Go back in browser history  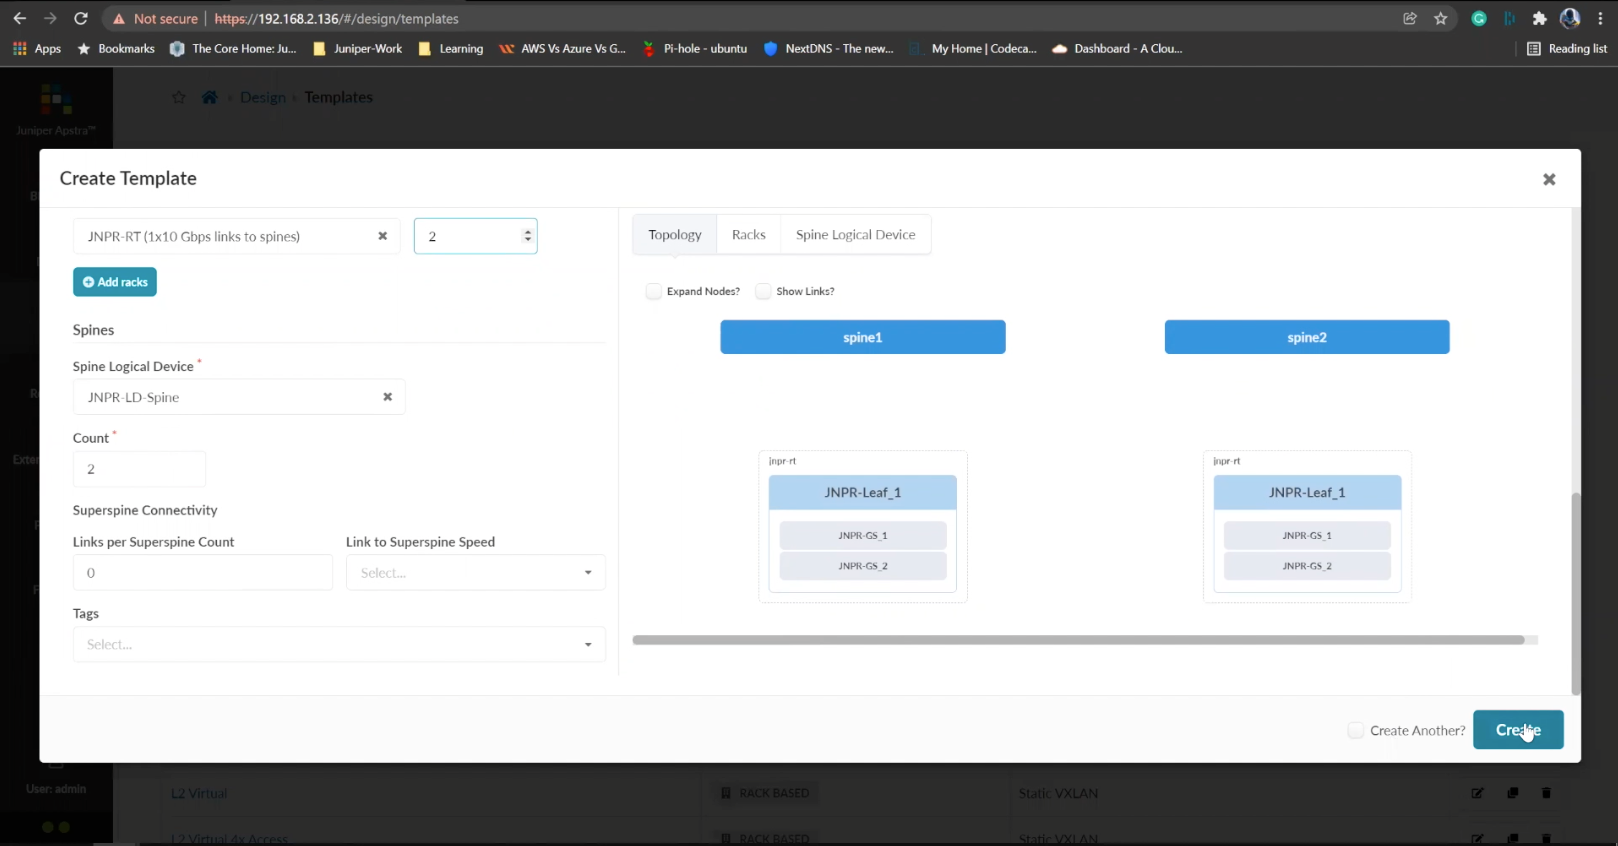pyautogui.click(x=19, y=18)
